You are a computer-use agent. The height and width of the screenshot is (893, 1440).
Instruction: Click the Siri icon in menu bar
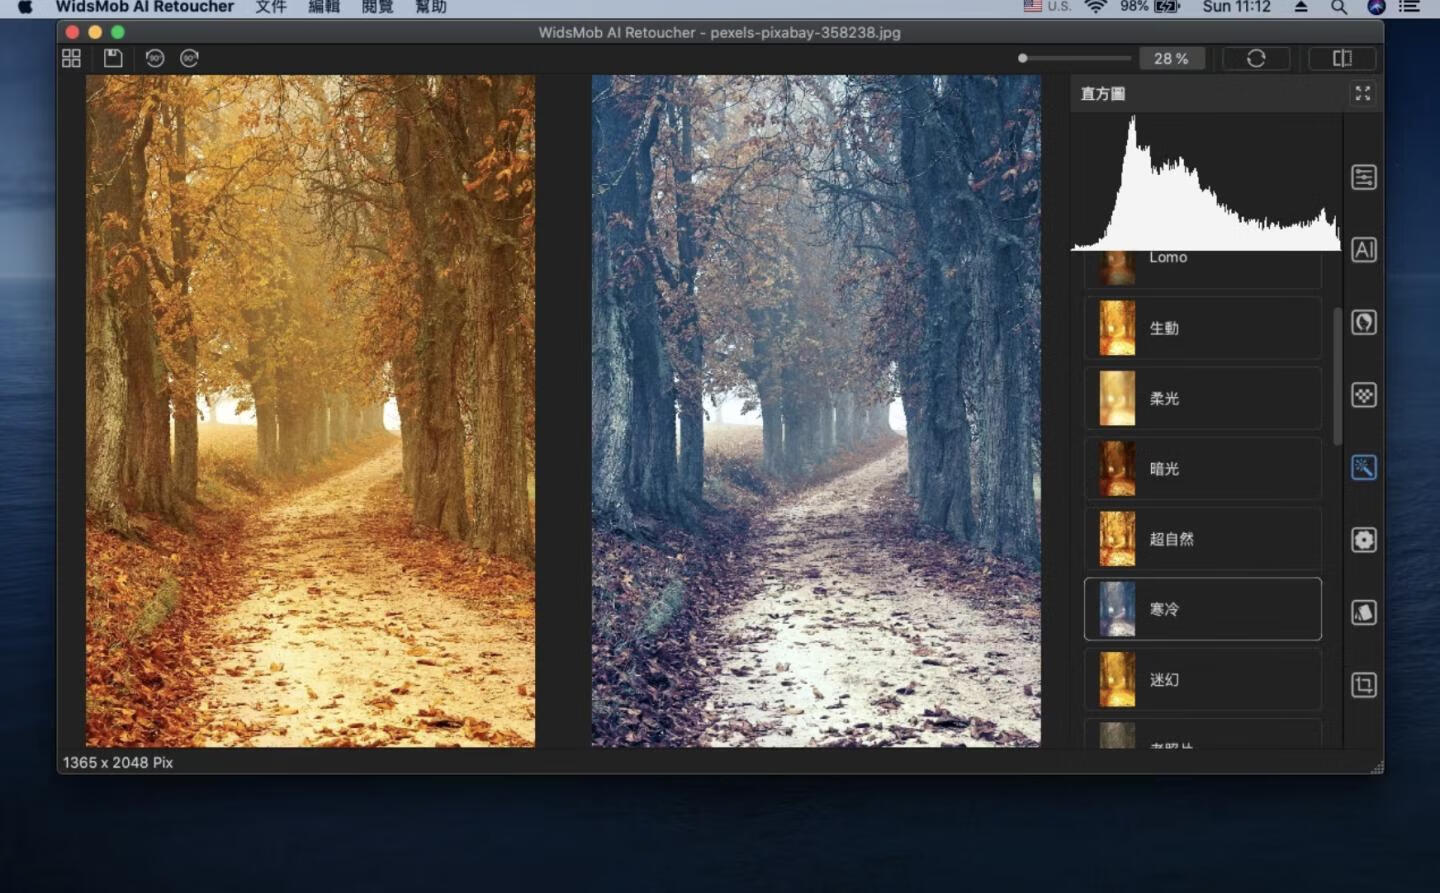pos(1376,7)
